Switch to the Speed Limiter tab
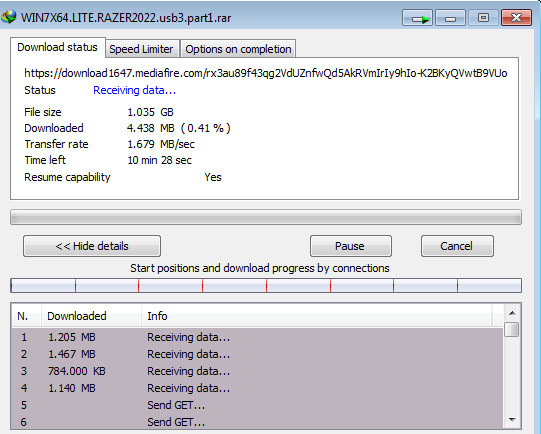The height and width of the screenshot is (434, 541). (141, 49)
